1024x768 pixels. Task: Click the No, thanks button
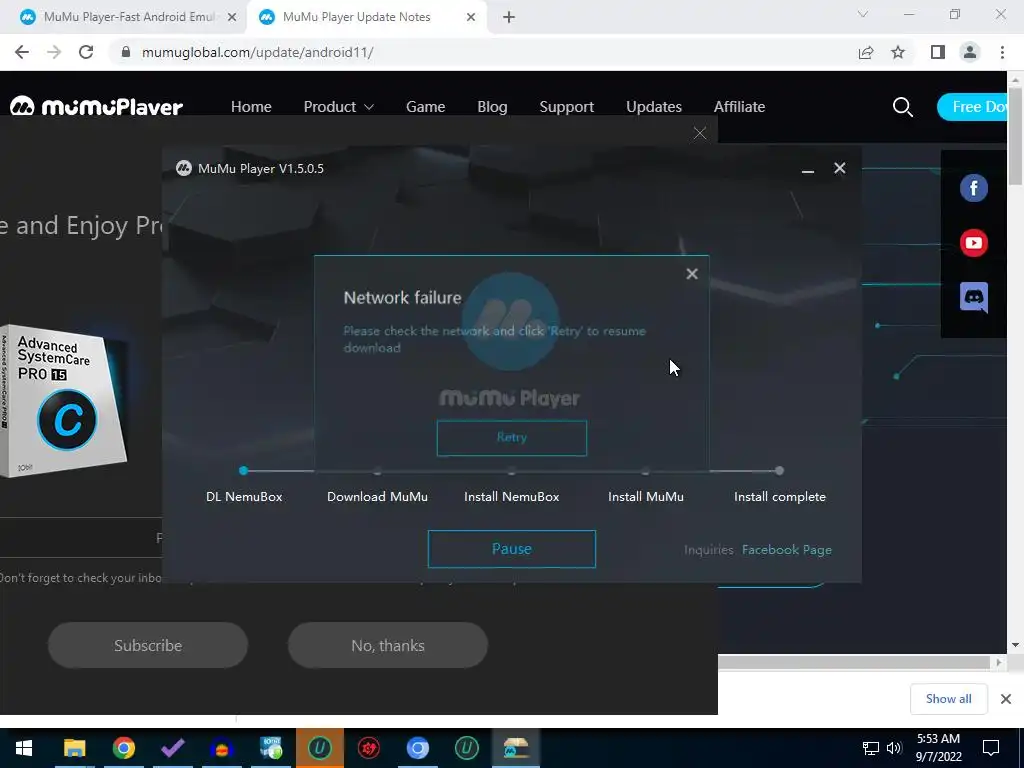pos(388,645)
